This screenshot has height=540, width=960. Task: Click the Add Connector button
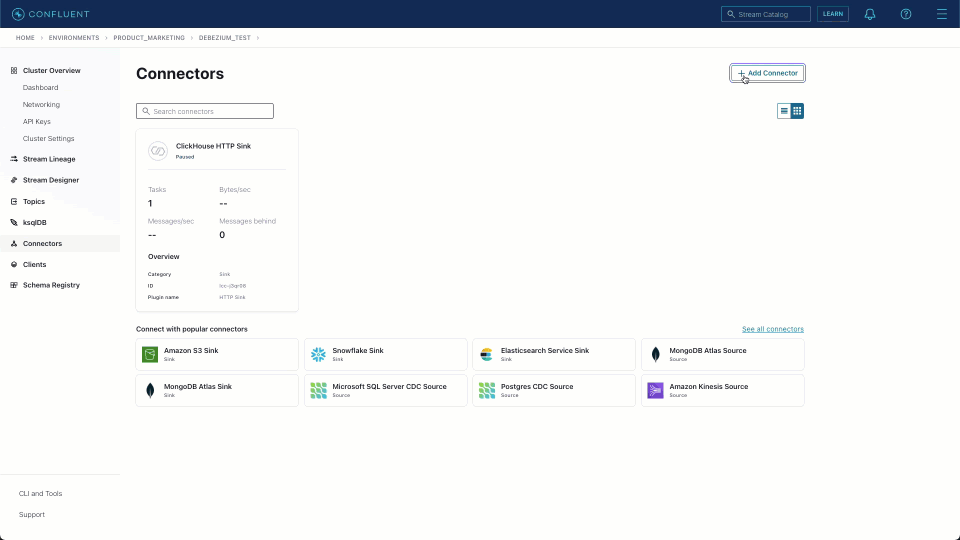[767, 73]
